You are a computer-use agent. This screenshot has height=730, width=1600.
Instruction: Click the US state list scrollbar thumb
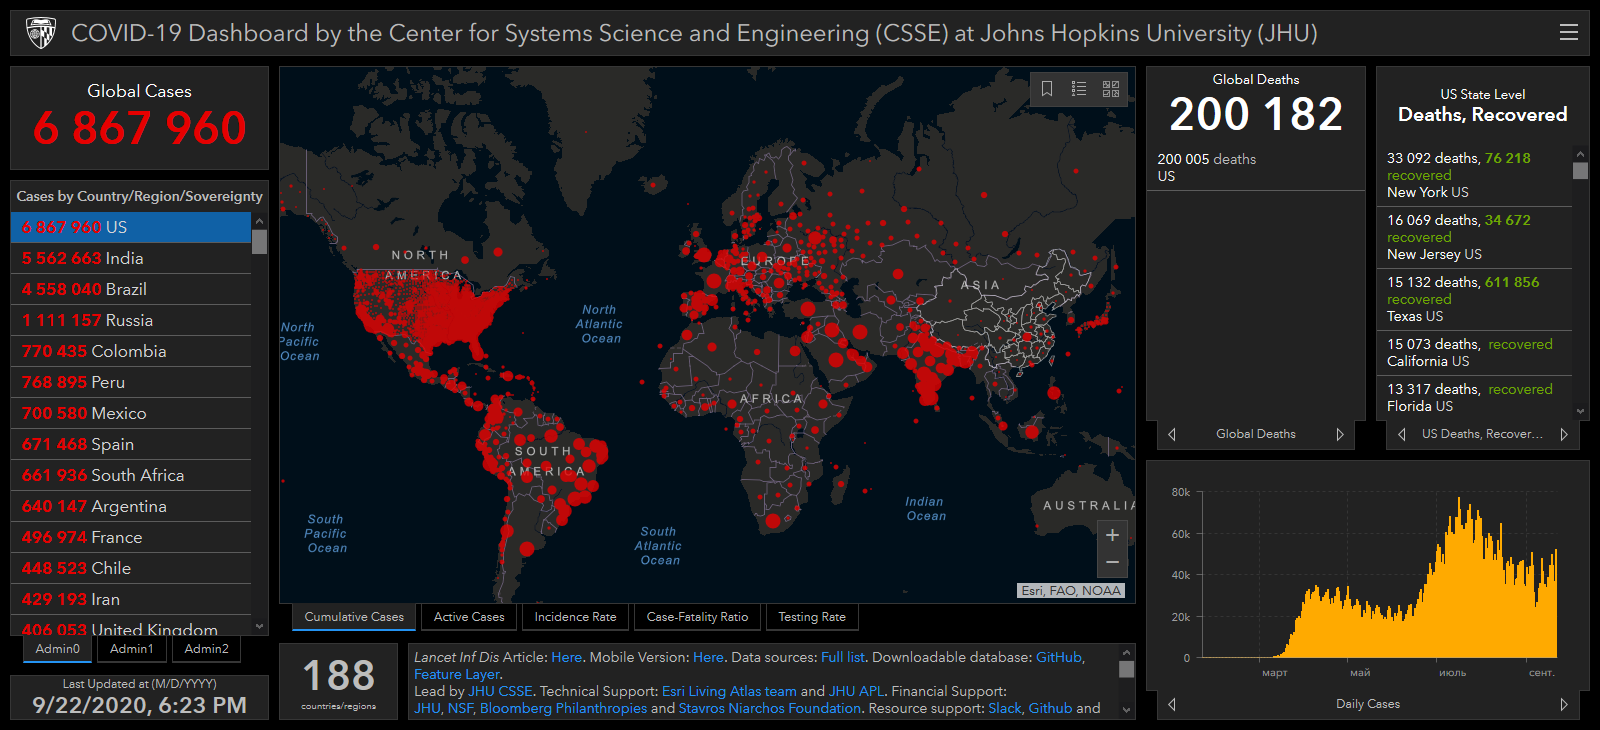(1580, 170)
